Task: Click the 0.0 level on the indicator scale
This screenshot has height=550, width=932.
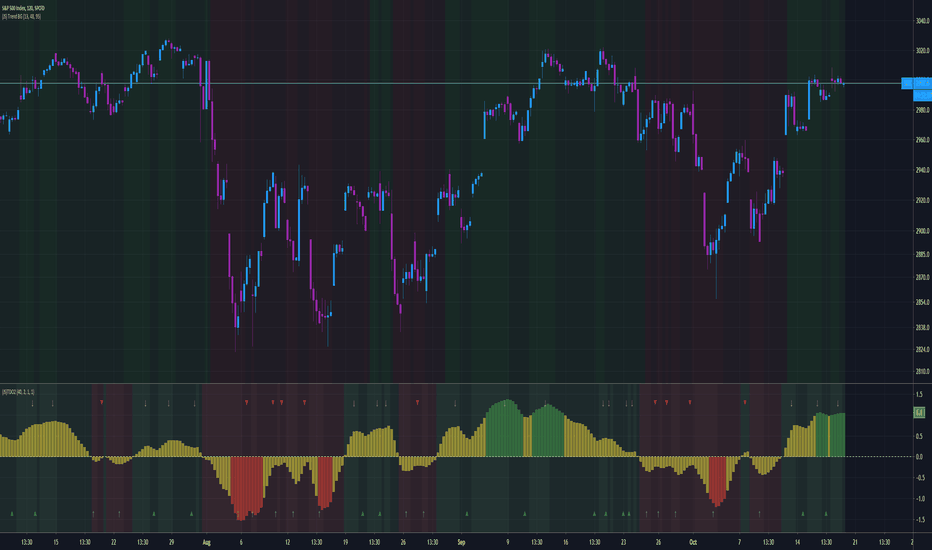Action: (x=919, y=457)
